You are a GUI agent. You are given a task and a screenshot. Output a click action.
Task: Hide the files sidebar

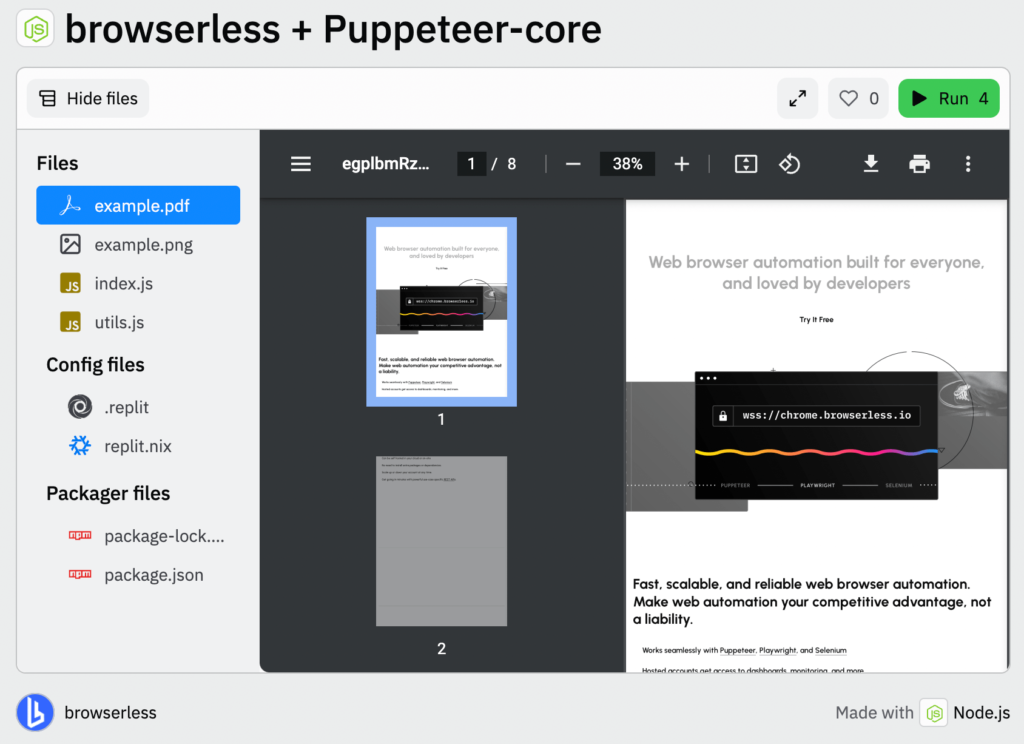87,98
